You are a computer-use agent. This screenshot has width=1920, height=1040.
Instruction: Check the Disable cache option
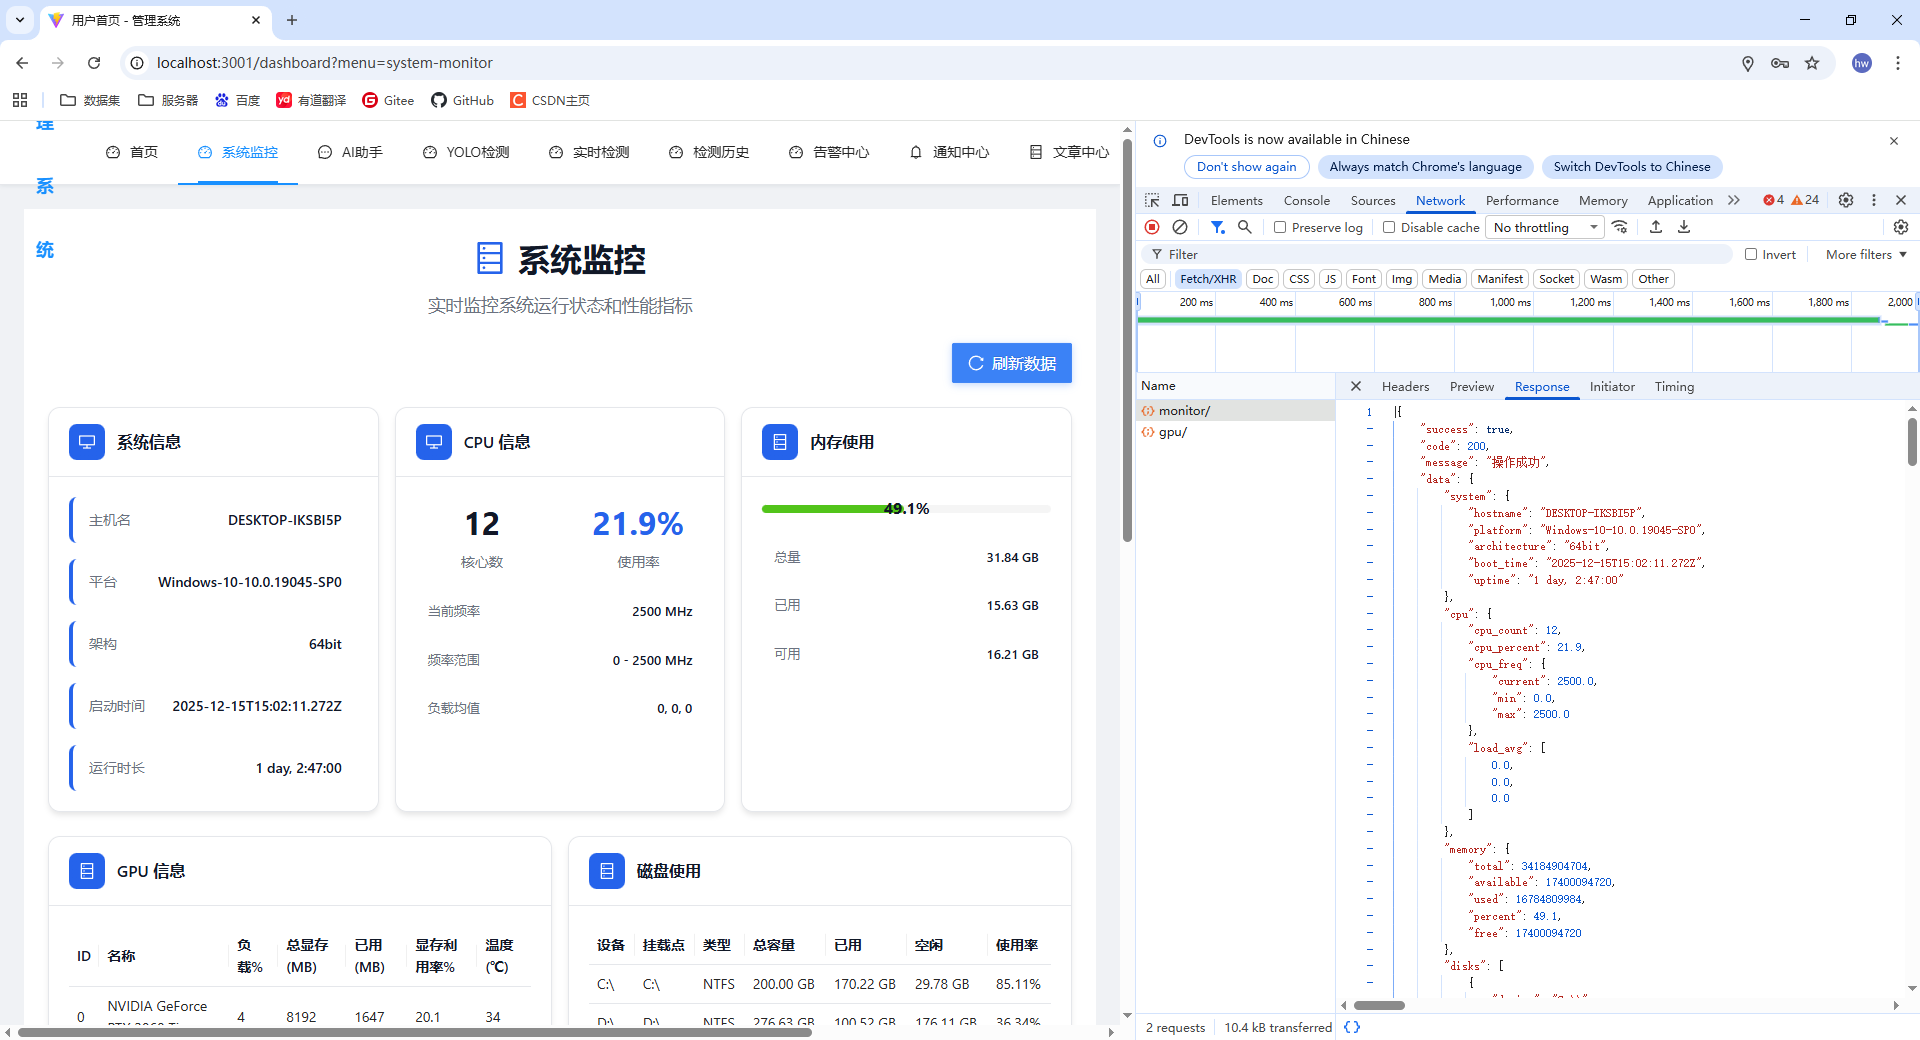tap(1389, 227)
